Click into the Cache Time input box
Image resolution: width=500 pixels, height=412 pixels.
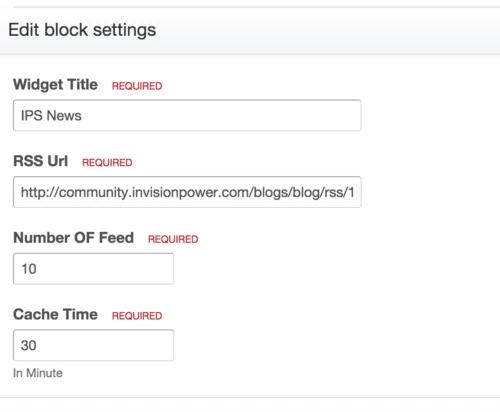click(93, 345)
